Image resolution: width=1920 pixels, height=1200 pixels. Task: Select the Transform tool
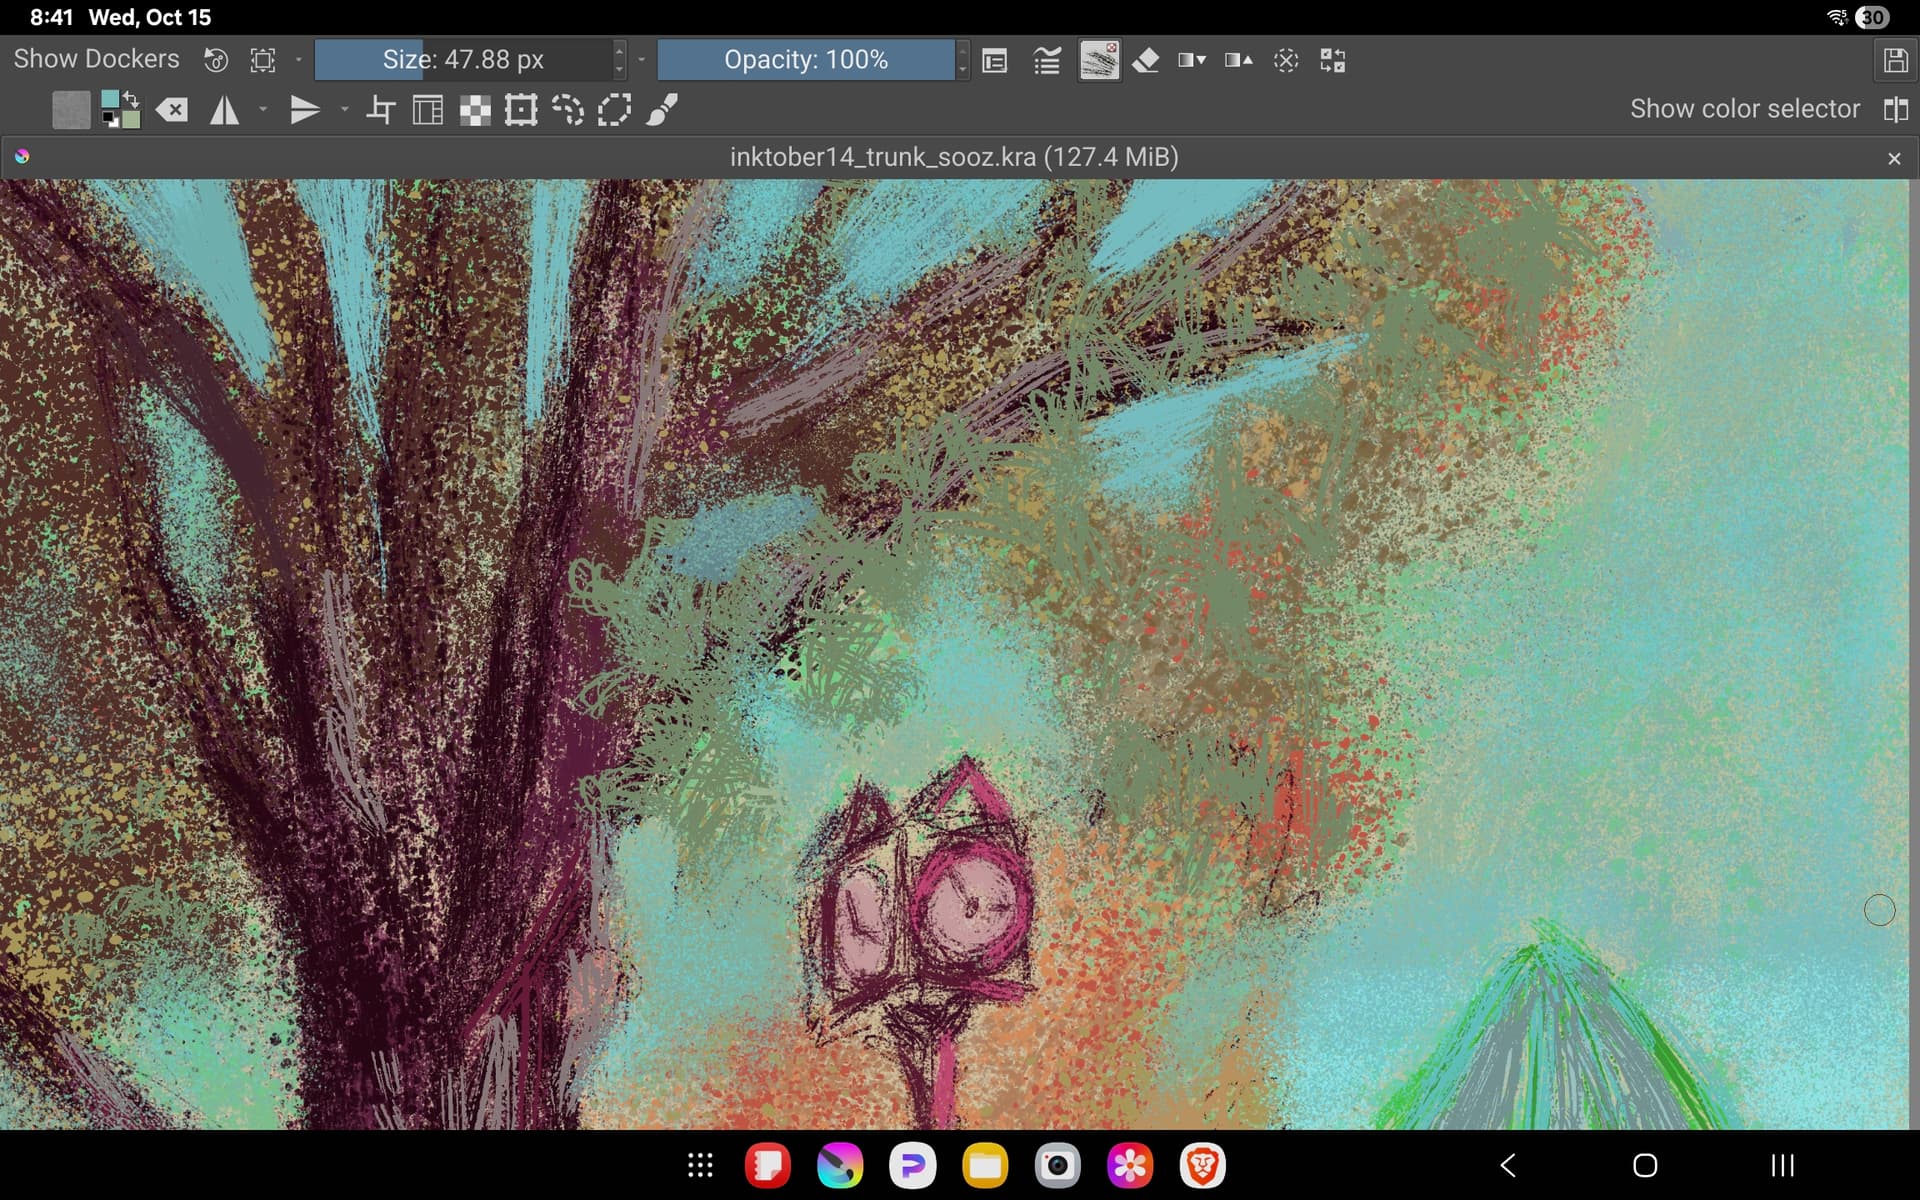(x=521, y=110)
